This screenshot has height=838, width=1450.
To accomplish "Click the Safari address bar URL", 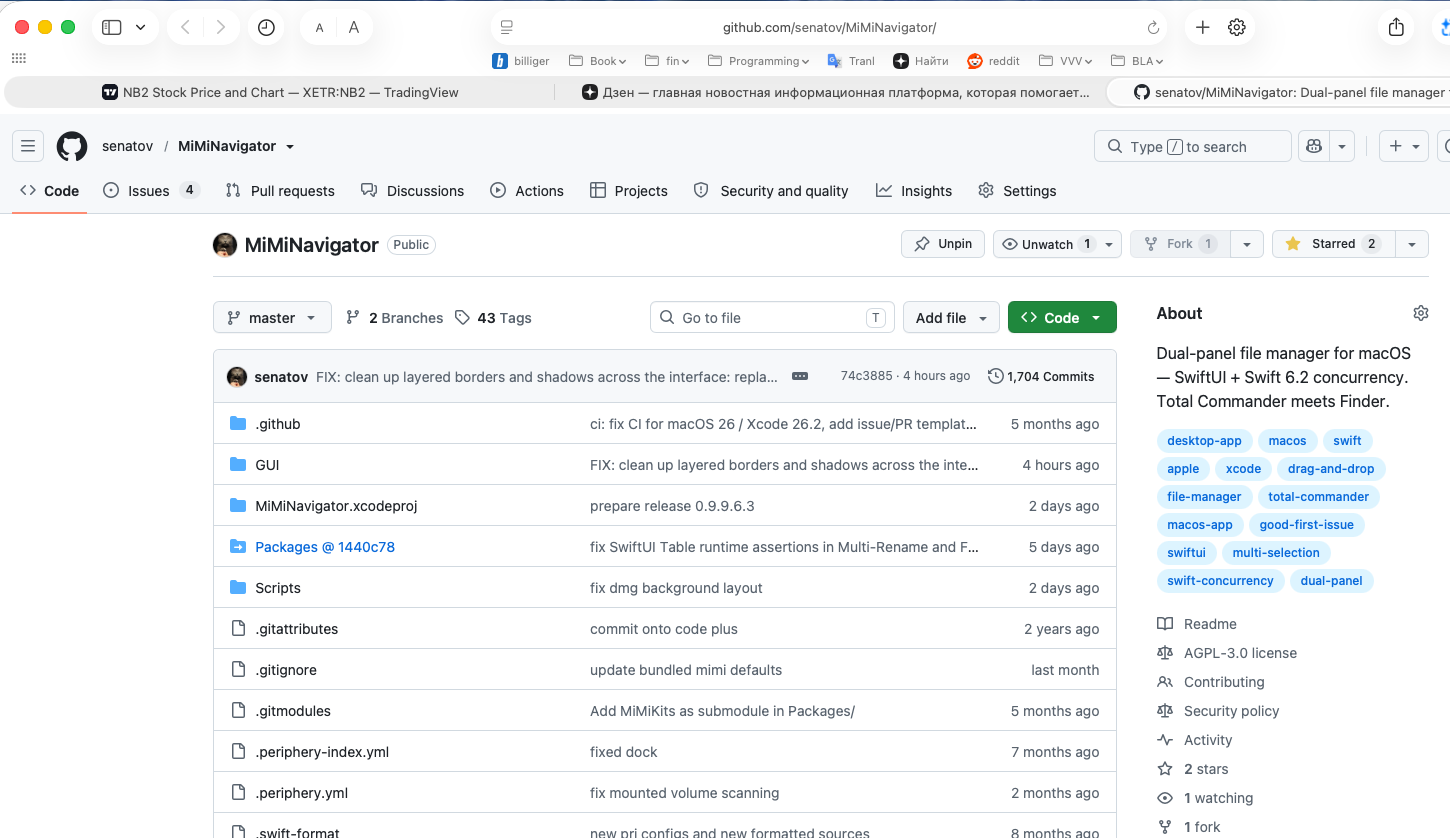I will [830, 28].
